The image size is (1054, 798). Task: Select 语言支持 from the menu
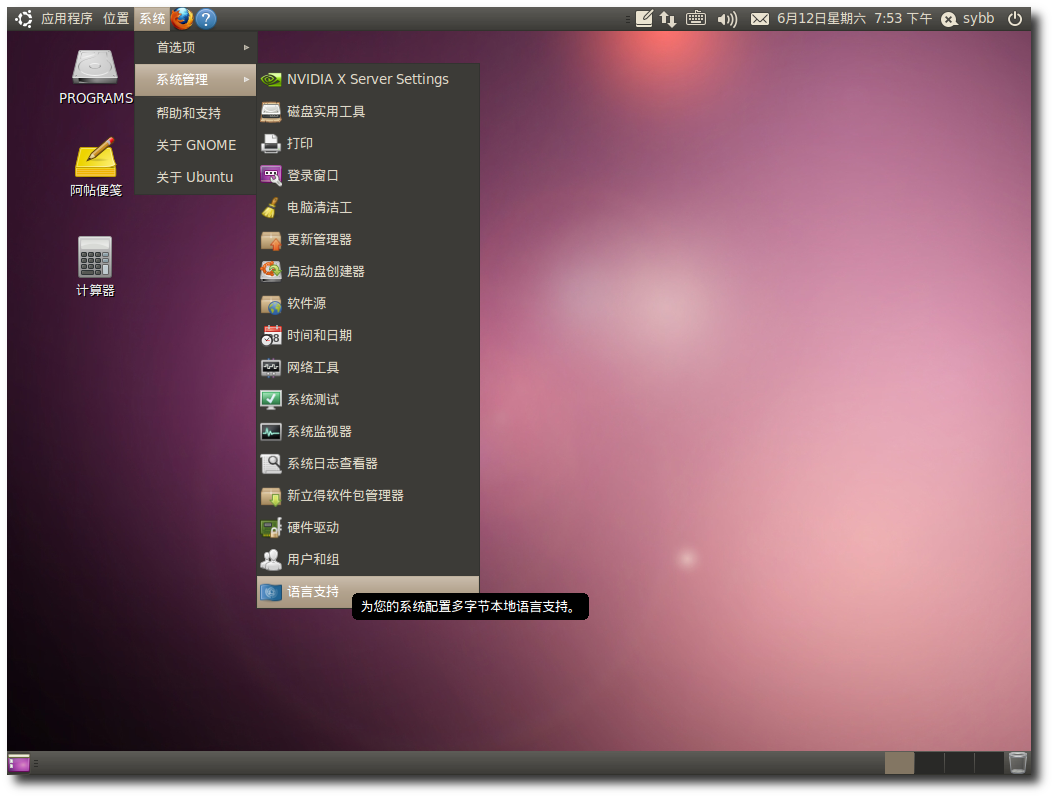[313, 591]
